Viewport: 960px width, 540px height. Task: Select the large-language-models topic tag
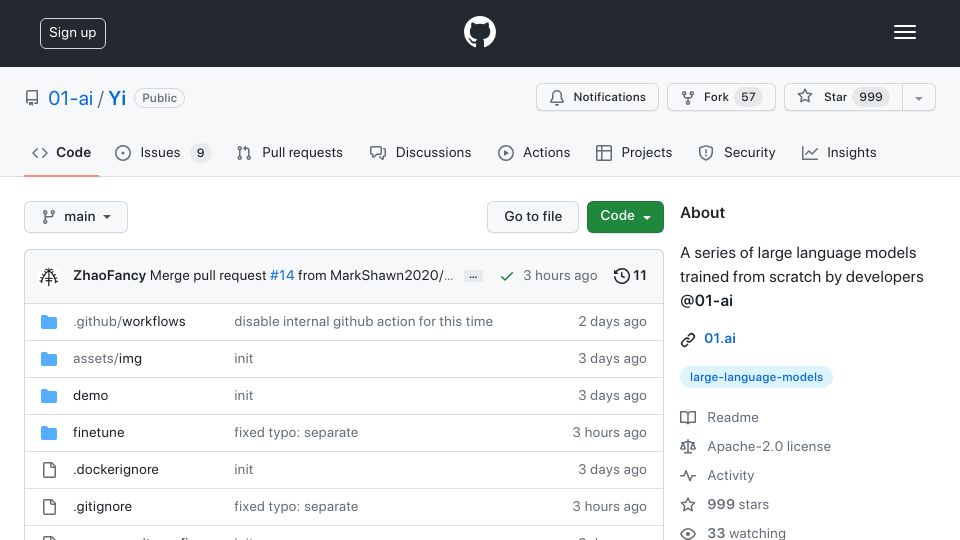pyautogui.click(x=756, y=377)
